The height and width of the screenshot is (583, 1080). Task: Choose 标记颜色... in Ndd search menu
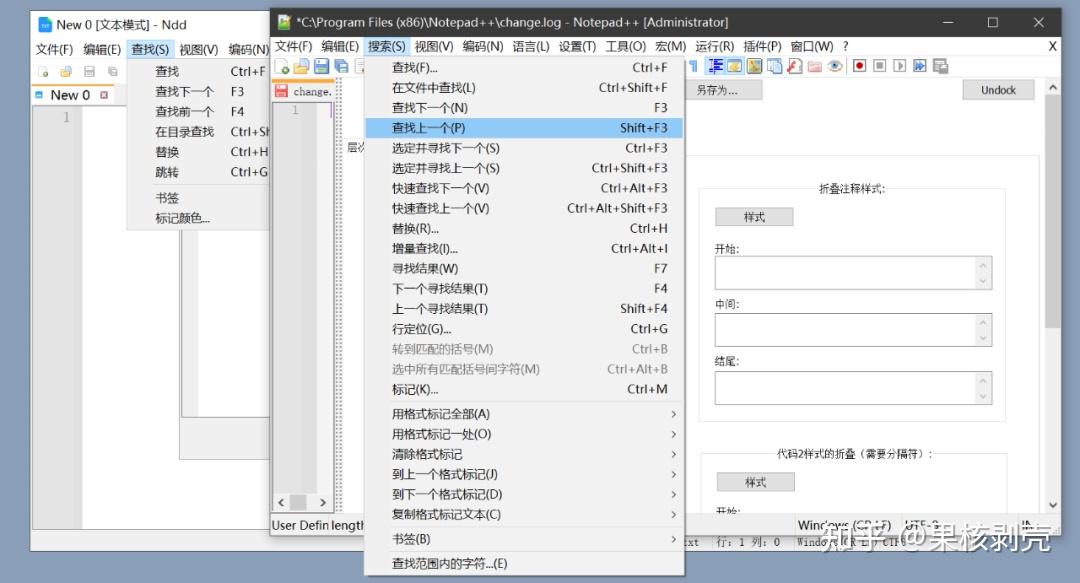pos(198,218)
